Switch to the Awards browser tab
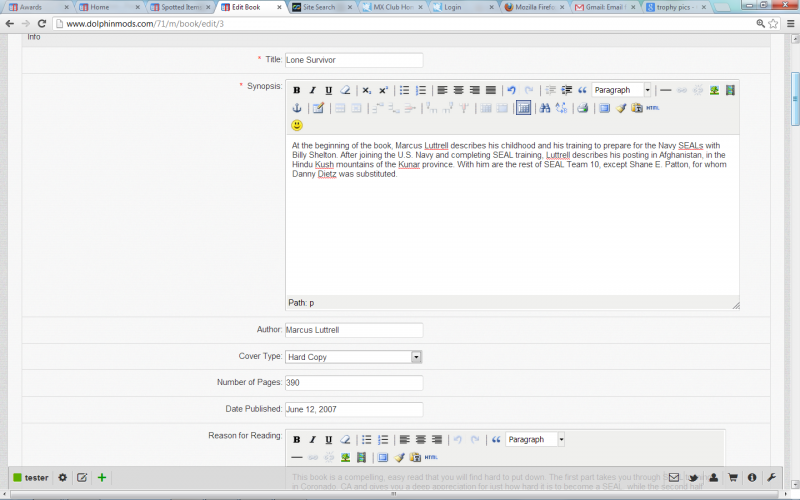 pos(39,7)
